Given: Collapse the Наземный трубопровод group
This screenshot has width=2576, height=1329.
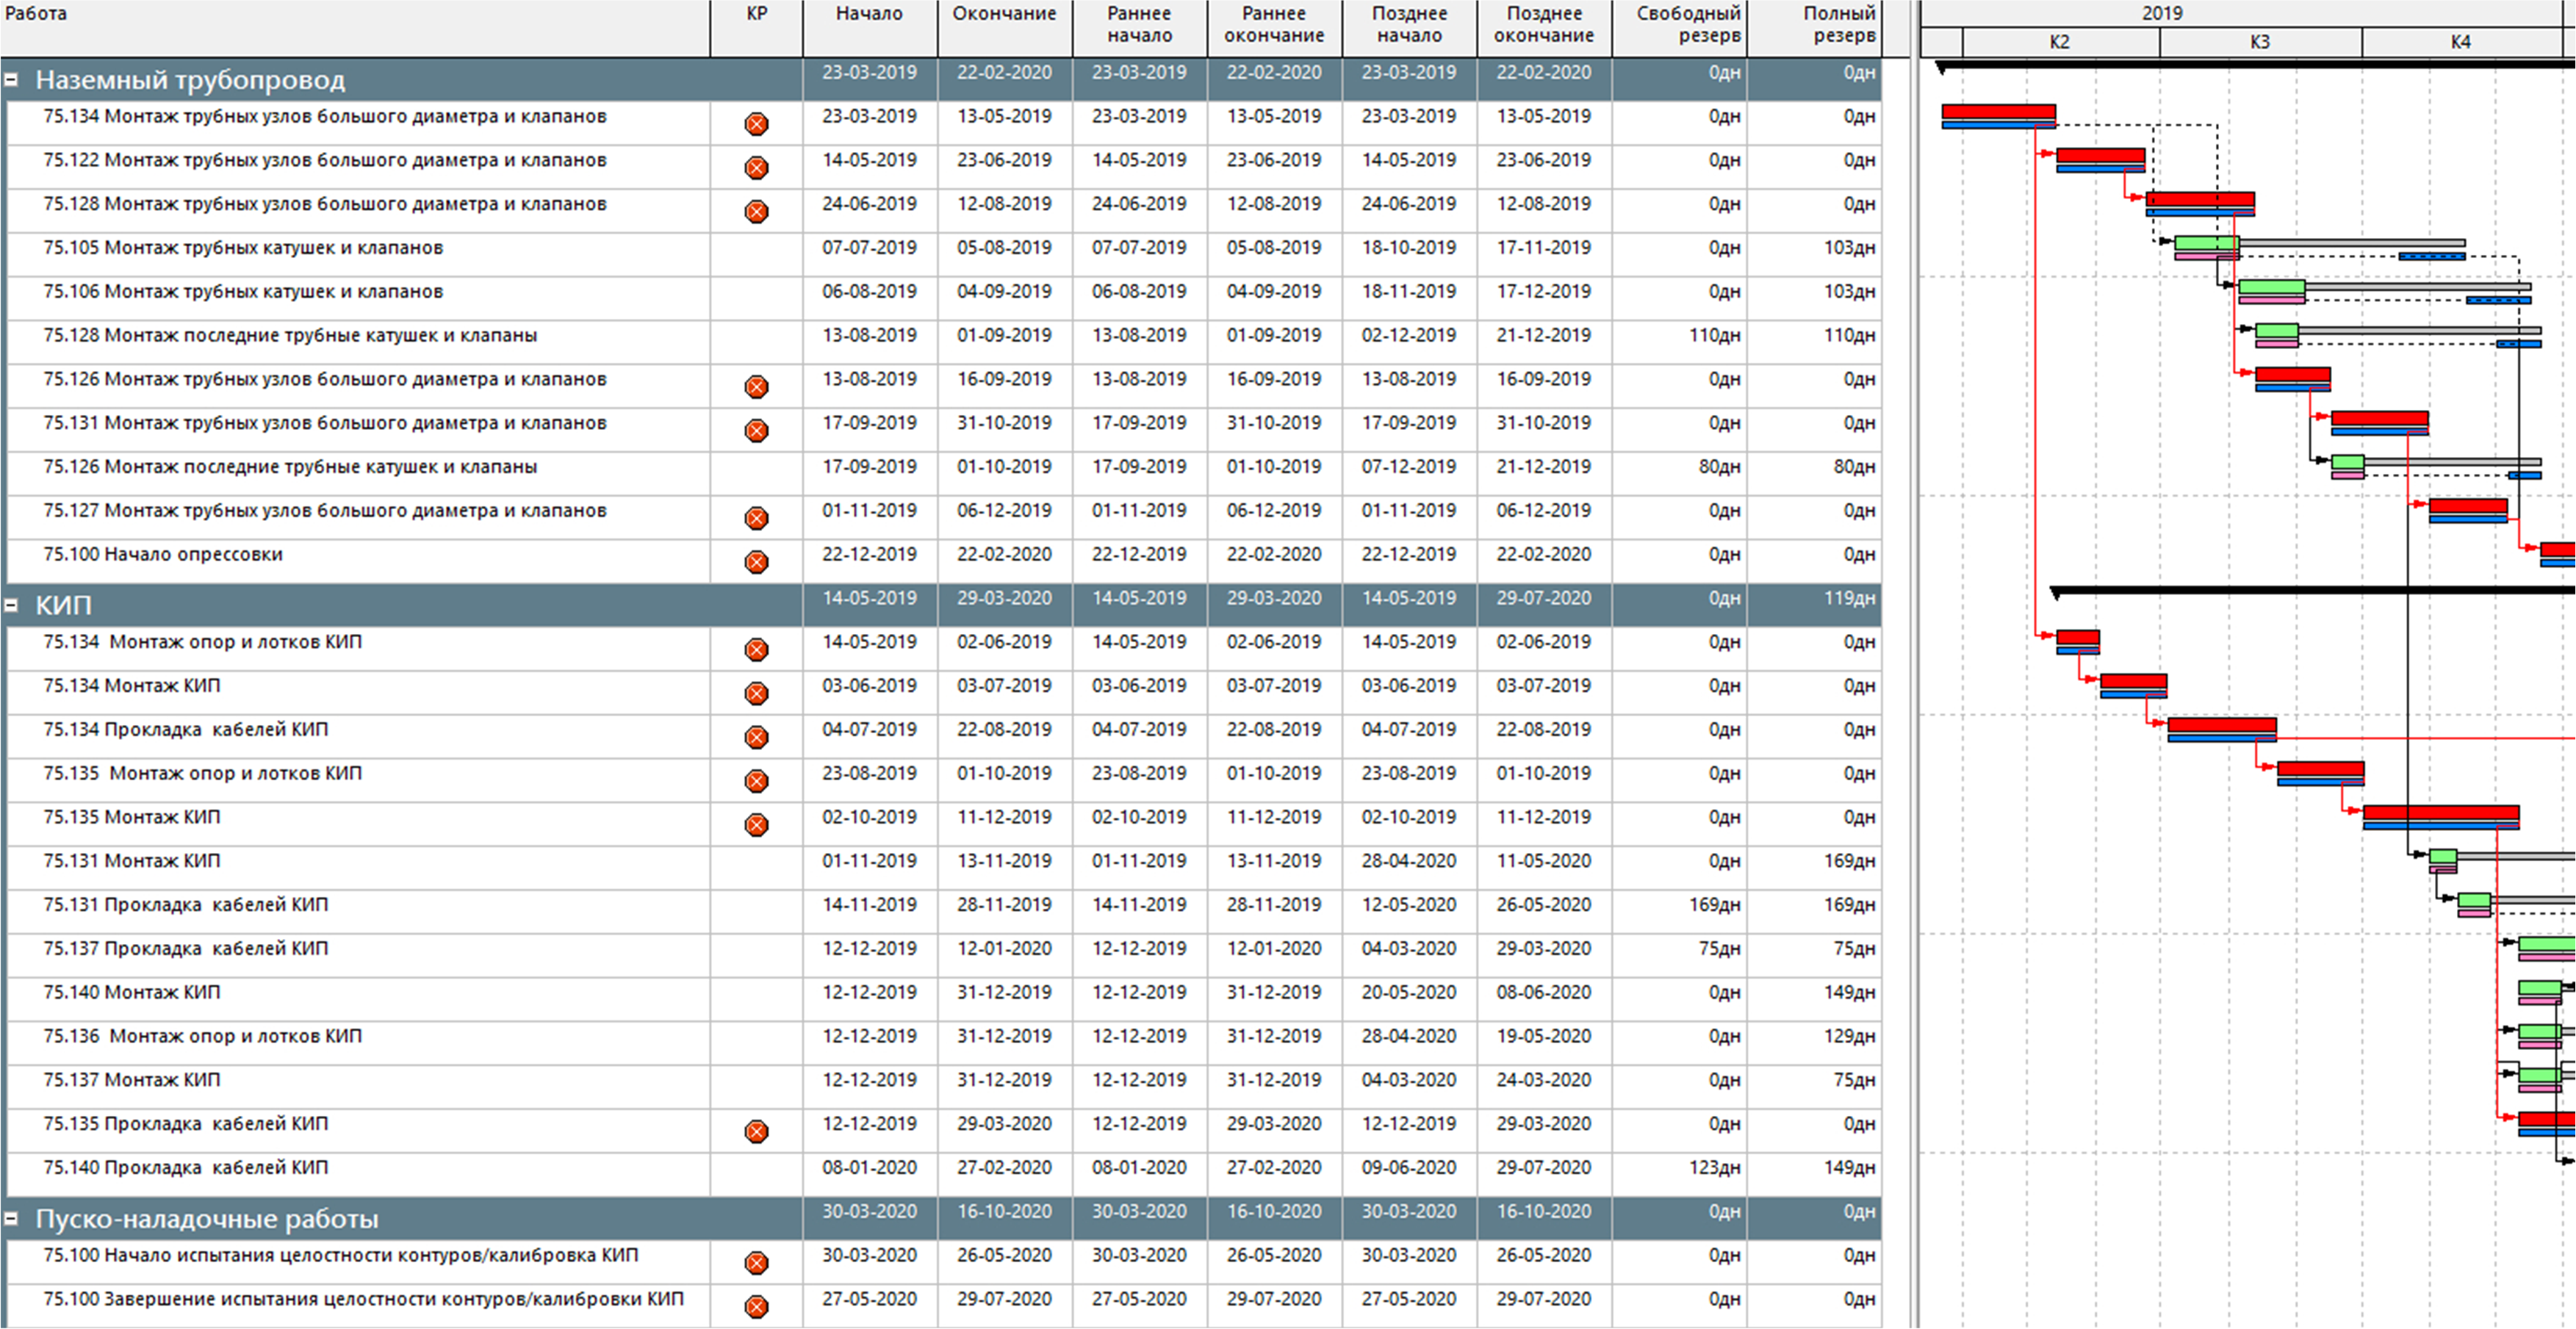Looking at the screenshot, I should (11, 80).
